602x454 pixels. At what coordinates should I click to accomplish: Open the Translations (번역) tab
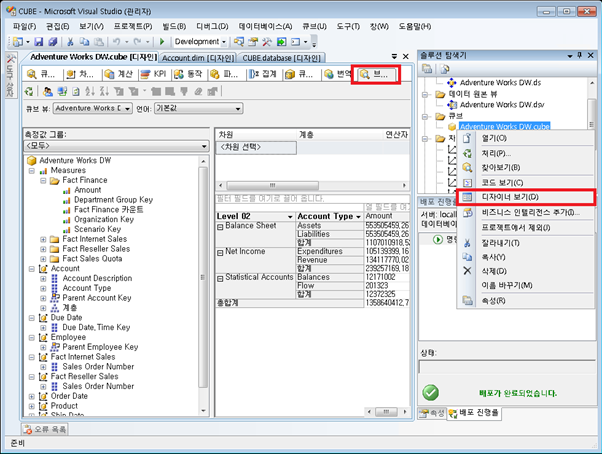point(337,74)
